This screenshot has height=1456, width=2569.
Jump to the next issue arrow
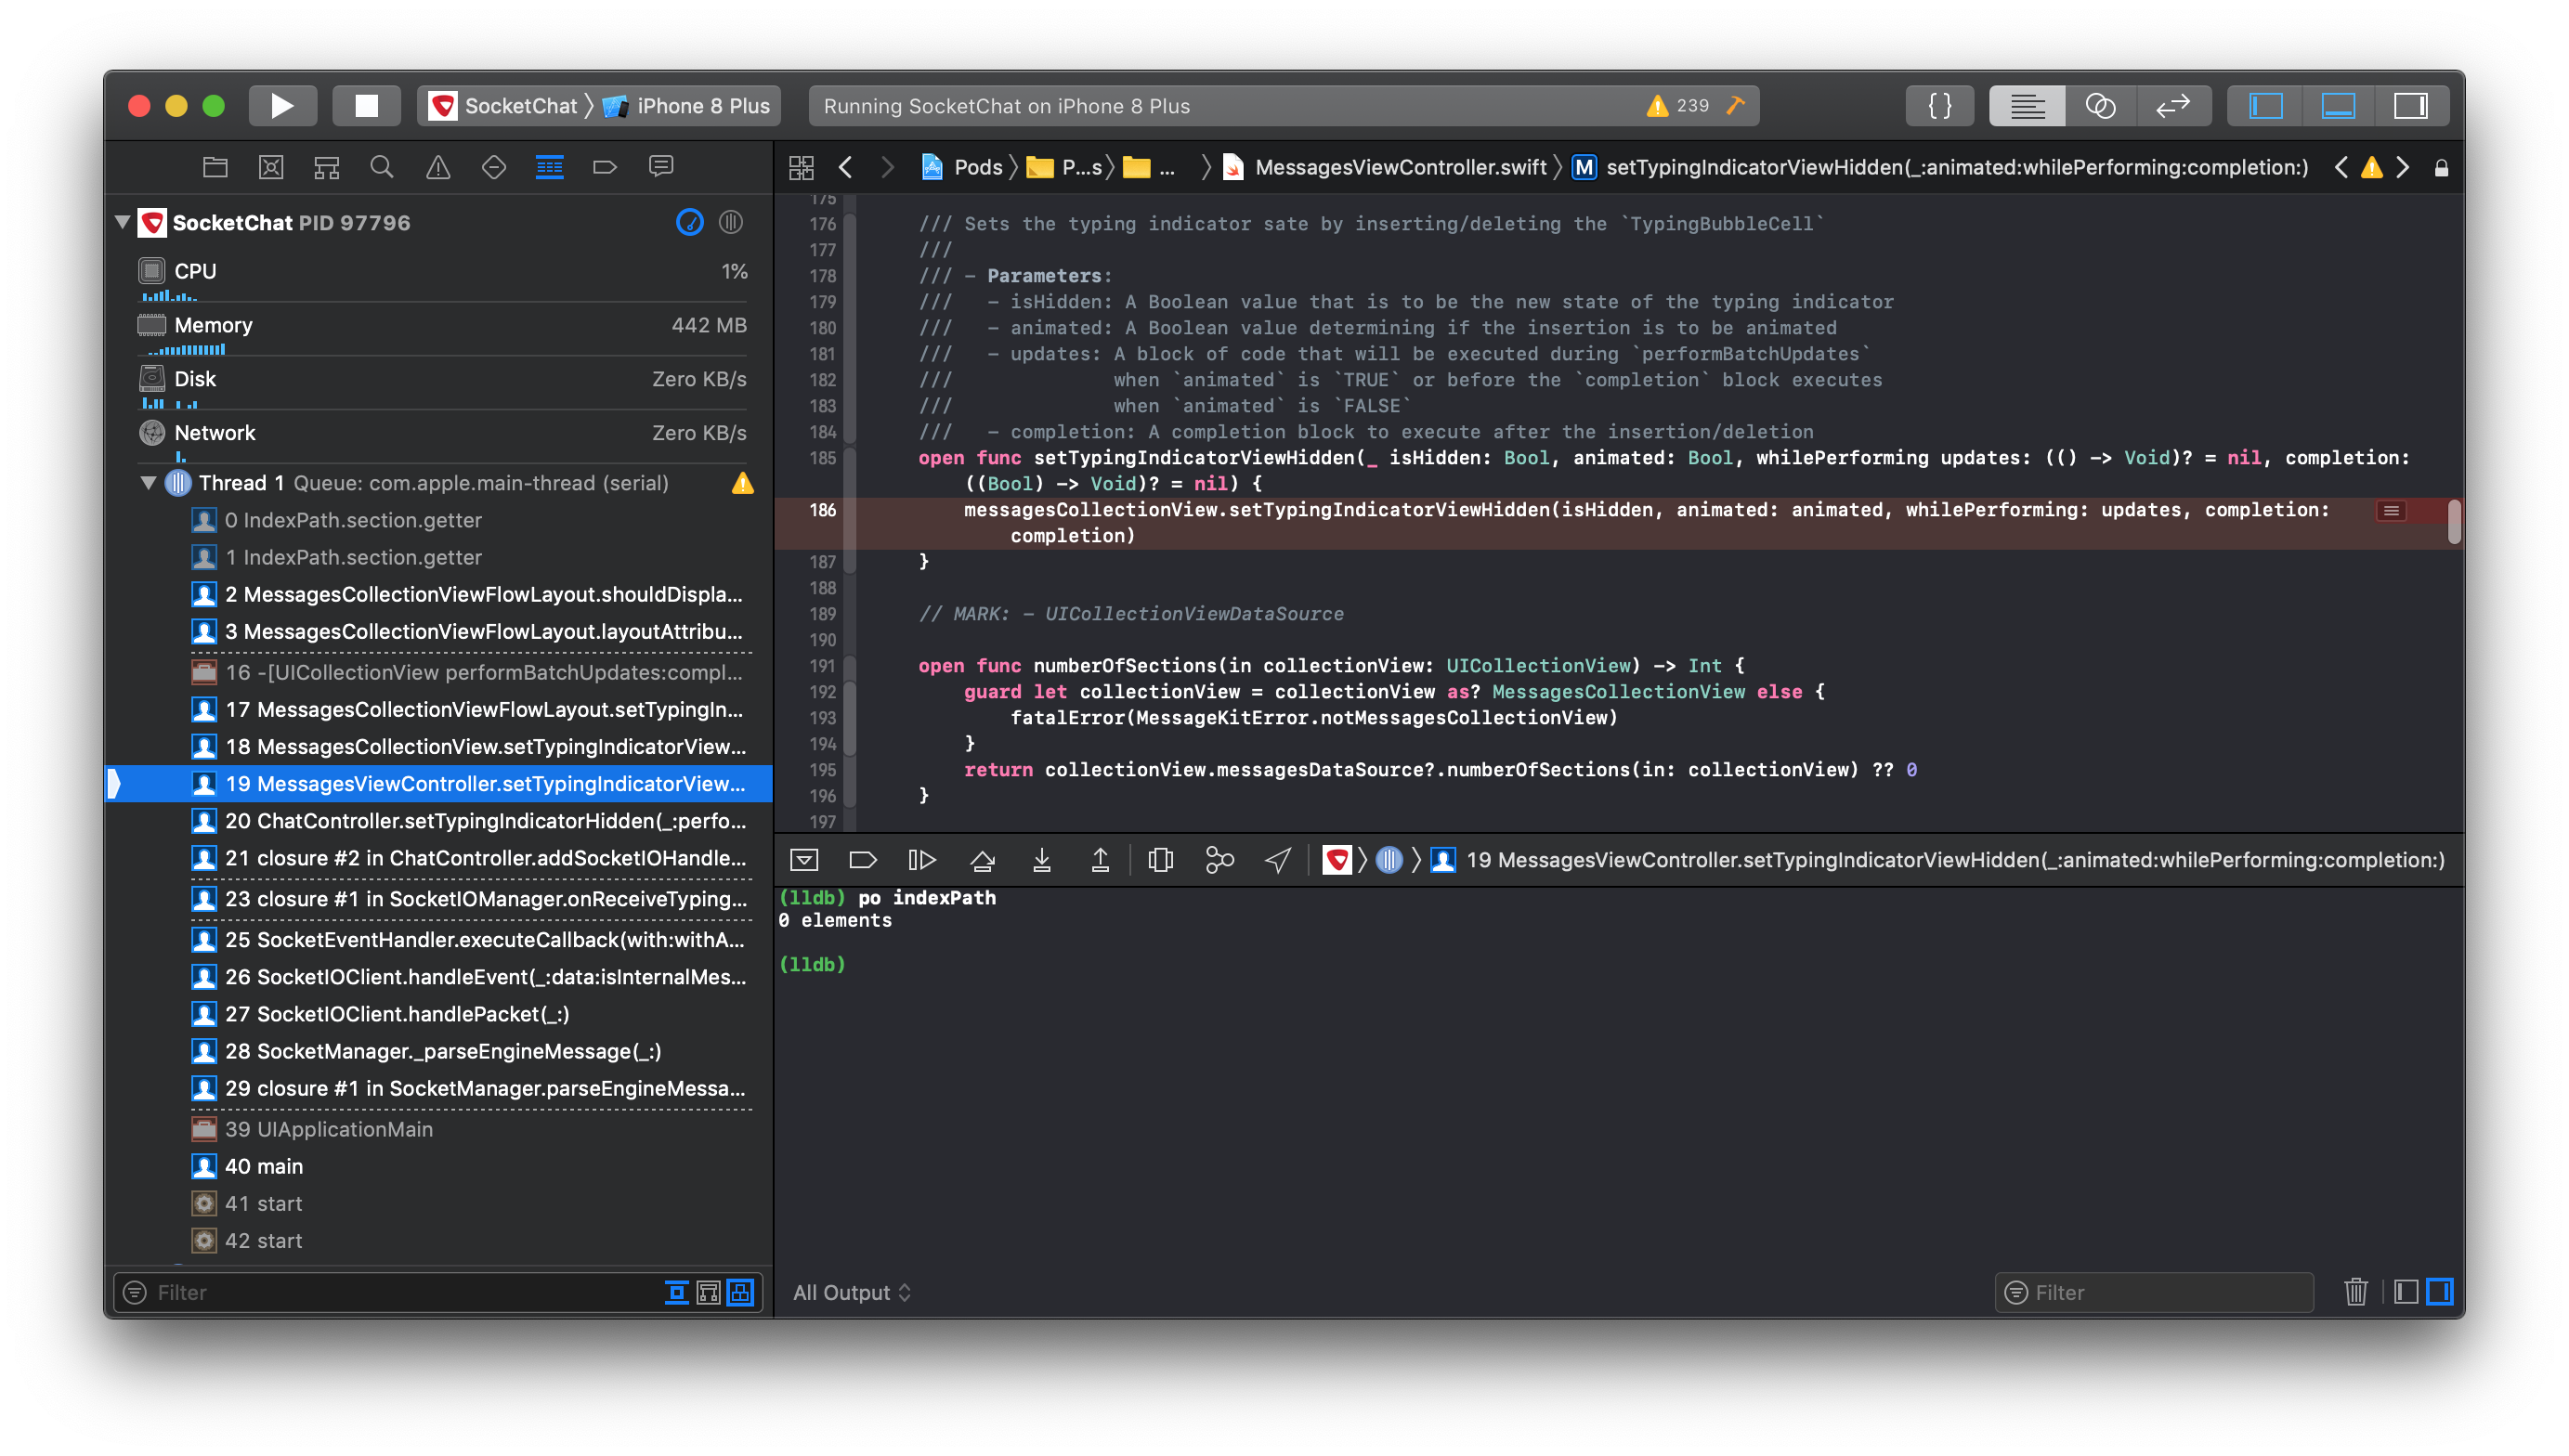click(x=2403, y=167)
